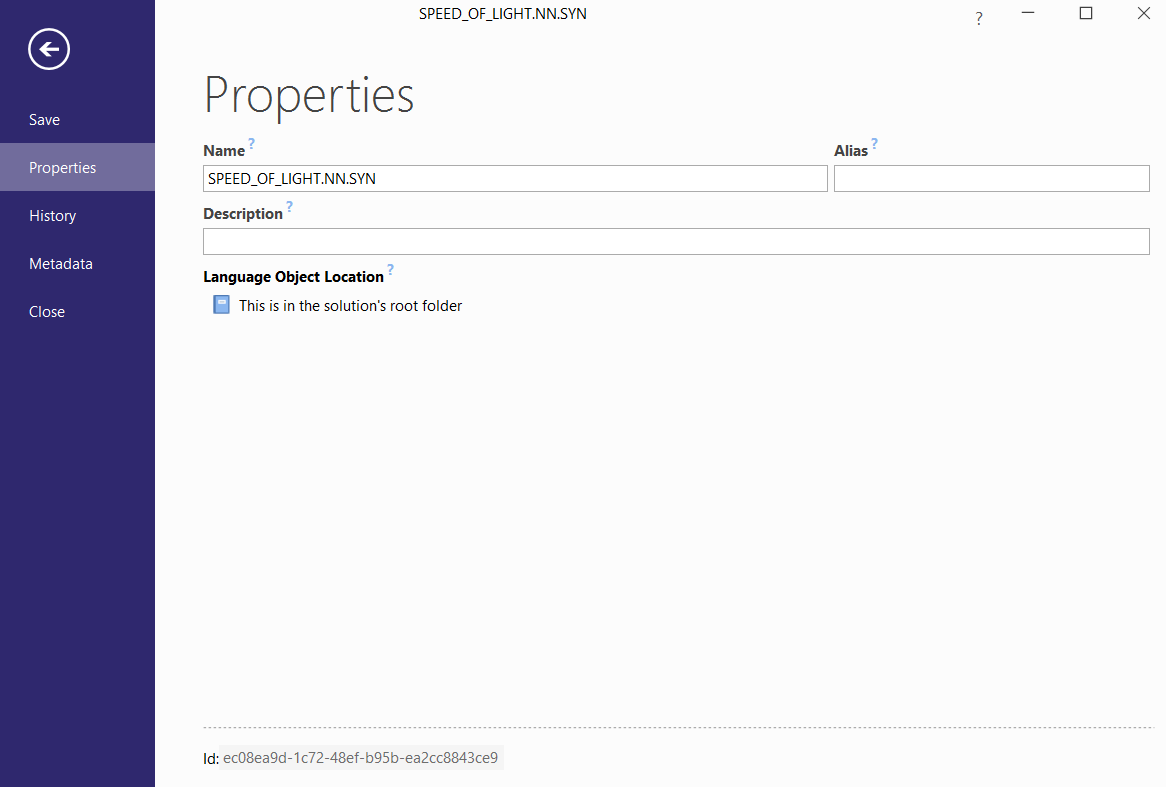Click Close in the sidebar
Viewport: 1166px width, 787px height.
click(x=46, y=311)
